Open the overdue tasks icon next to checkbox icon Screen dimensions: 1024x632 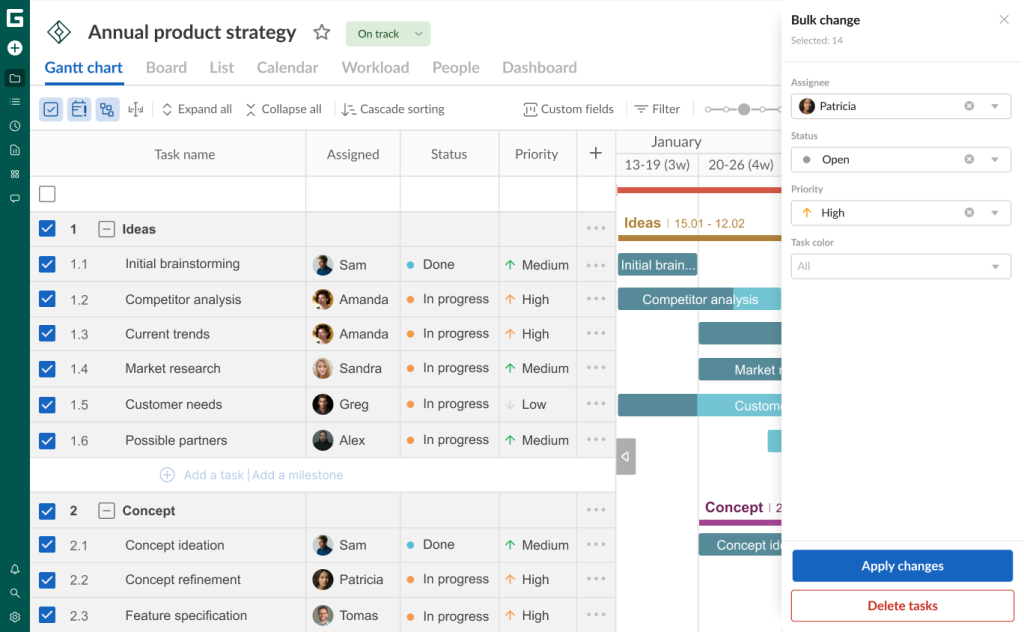pos(79,109)
